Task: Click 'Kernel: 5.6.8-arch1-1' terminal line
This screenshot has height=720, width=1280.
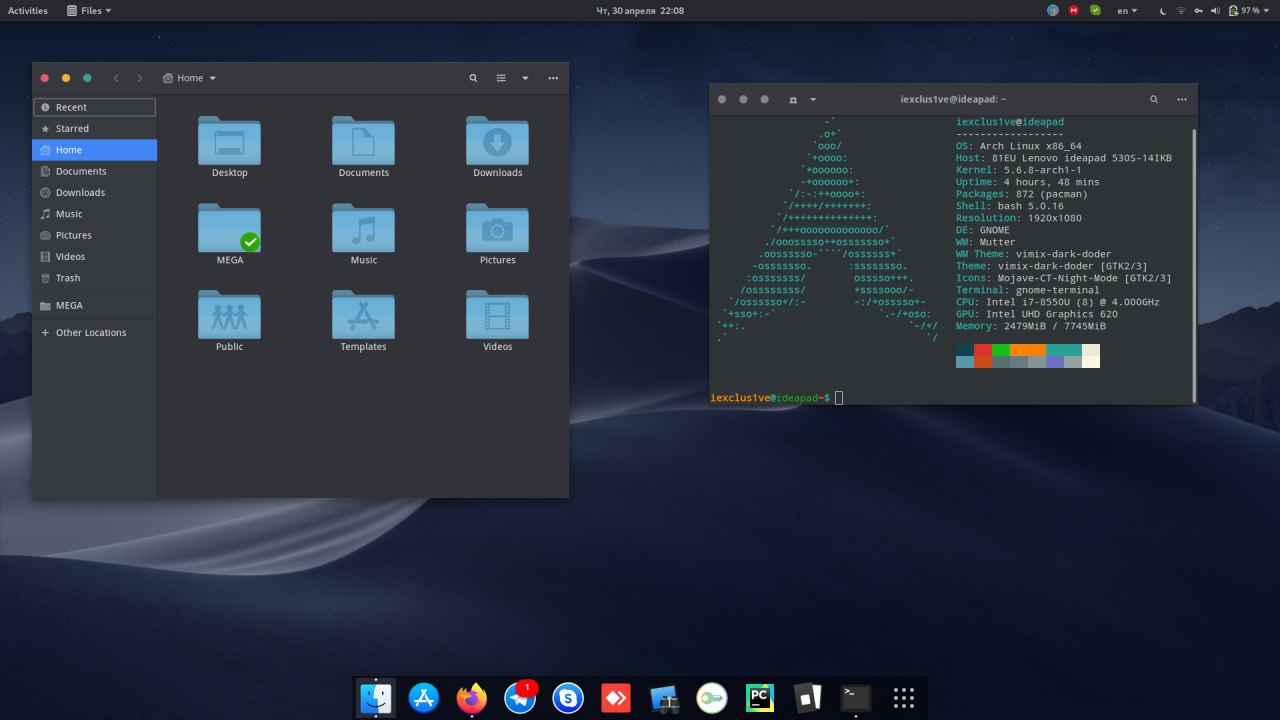Action: point(1018,170)
